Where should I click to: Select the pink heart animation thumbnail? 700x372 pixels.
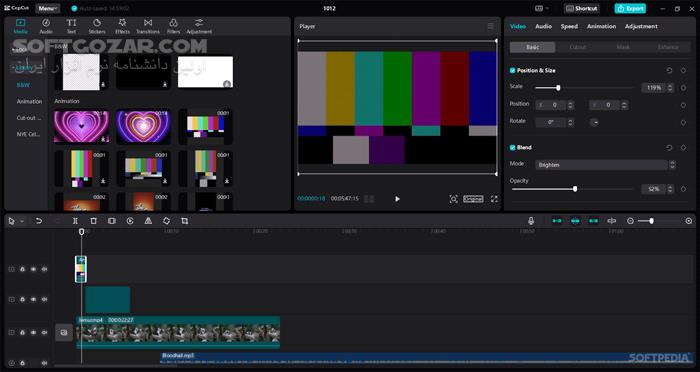click(x=81, y=127)
